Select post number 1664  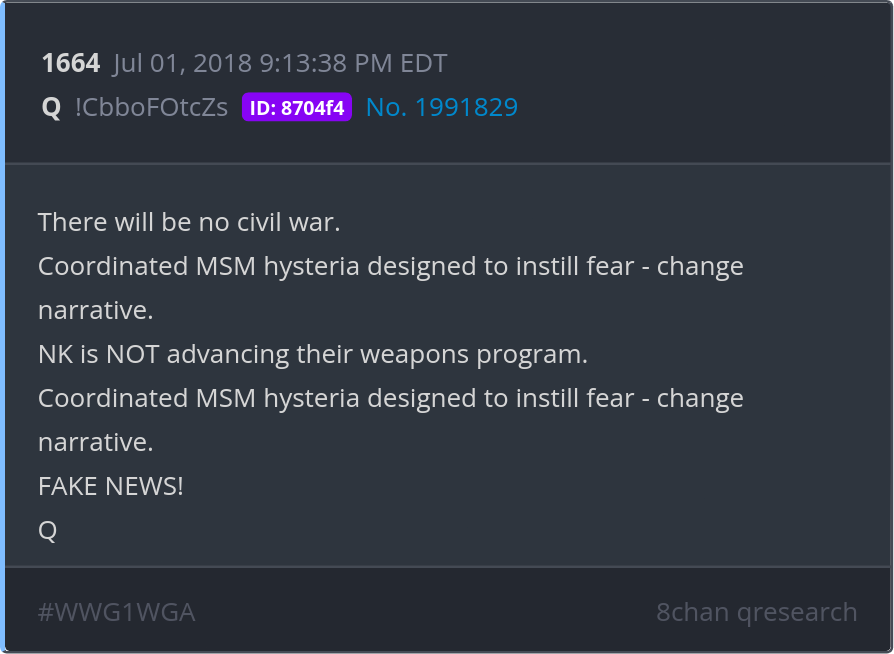click(x=71, y=63)
